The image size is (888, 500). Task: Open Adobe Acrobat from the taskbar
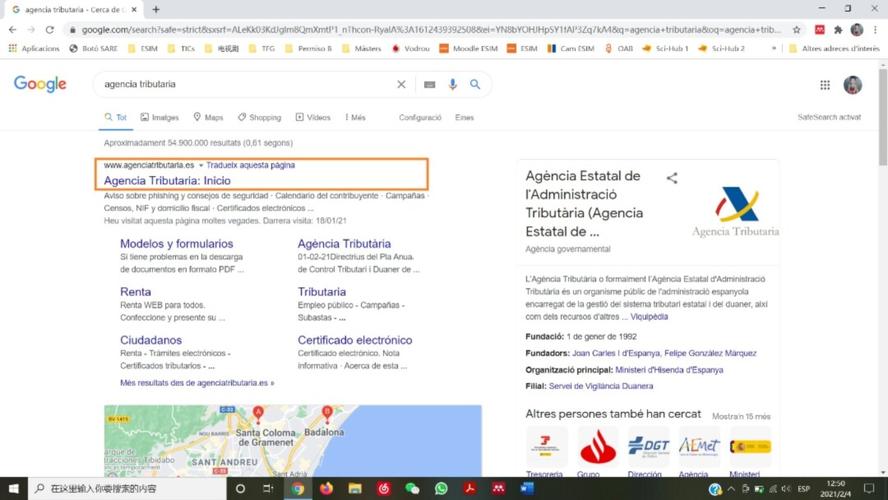(x=469, y=488)
